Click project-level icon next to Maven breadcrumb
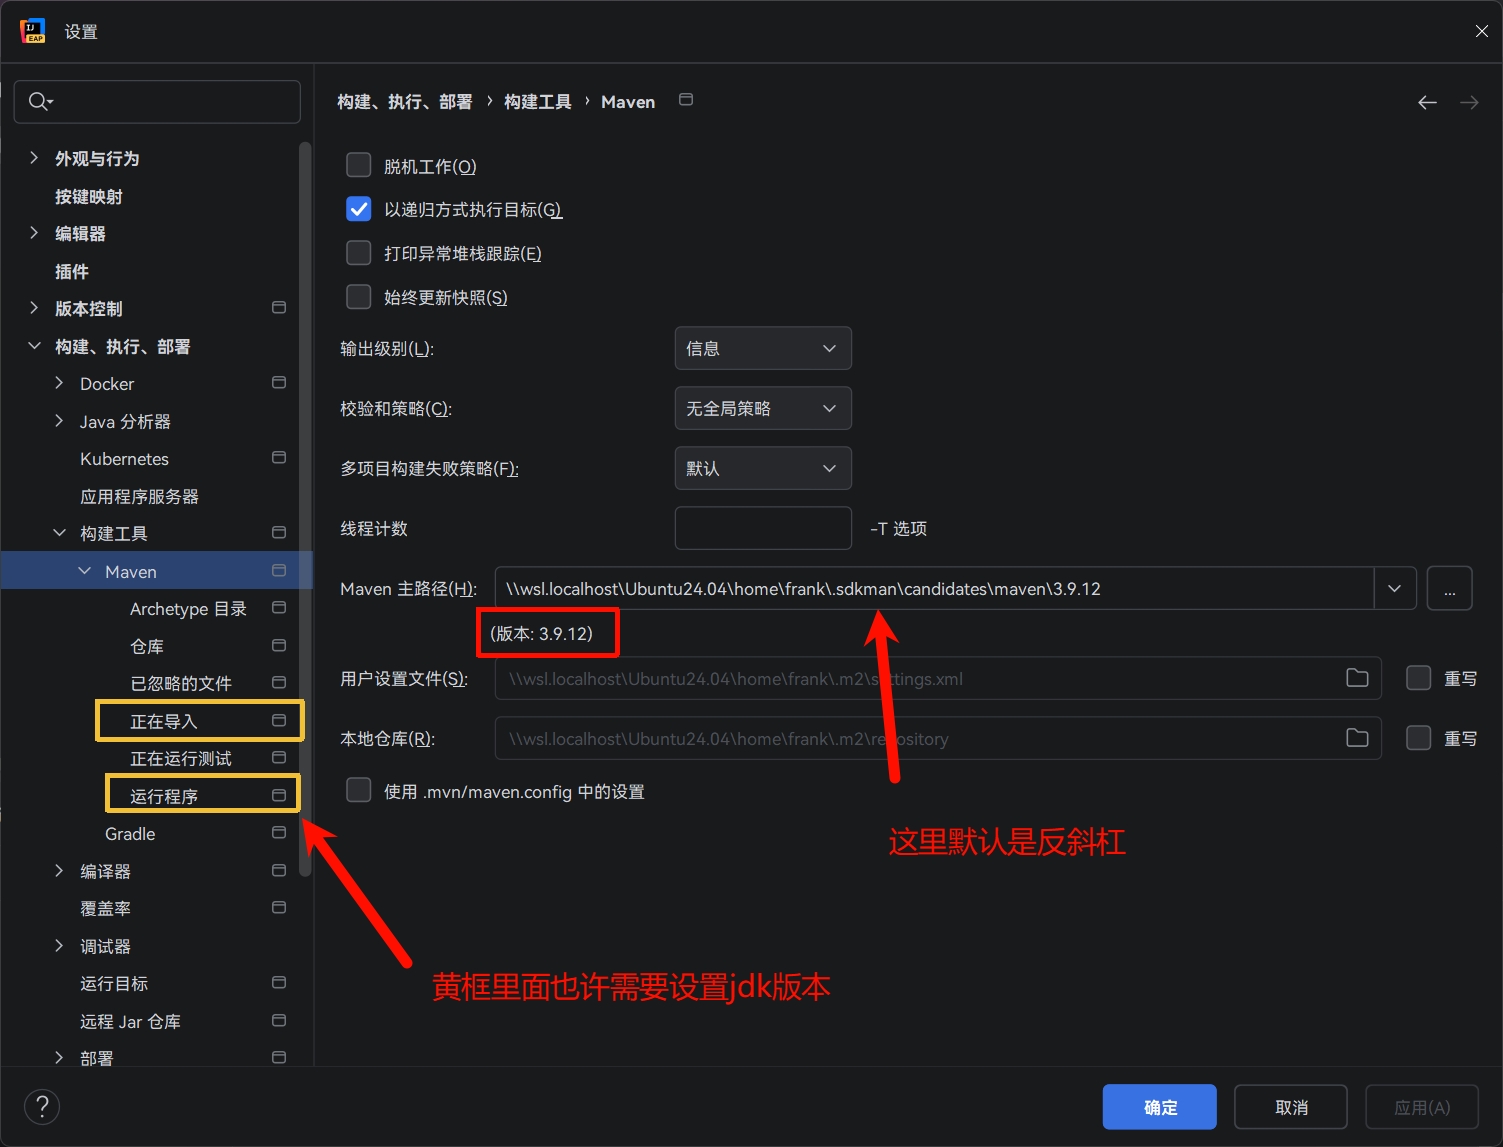The height and width of the screenshot is (1147, 1503). point(686,100)
